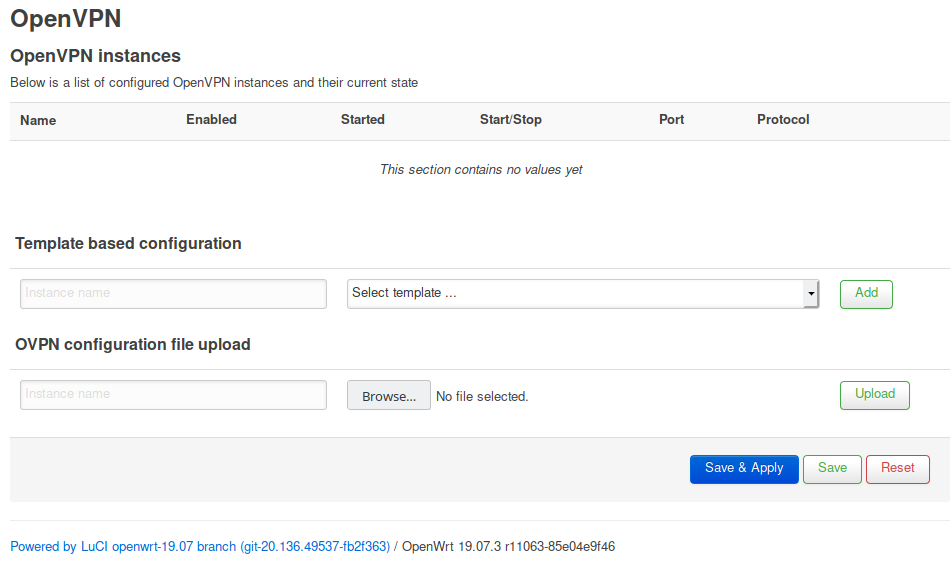Hit the Reset button
The height and width of the screenshot is (575, 952).
tap(897, 469)
